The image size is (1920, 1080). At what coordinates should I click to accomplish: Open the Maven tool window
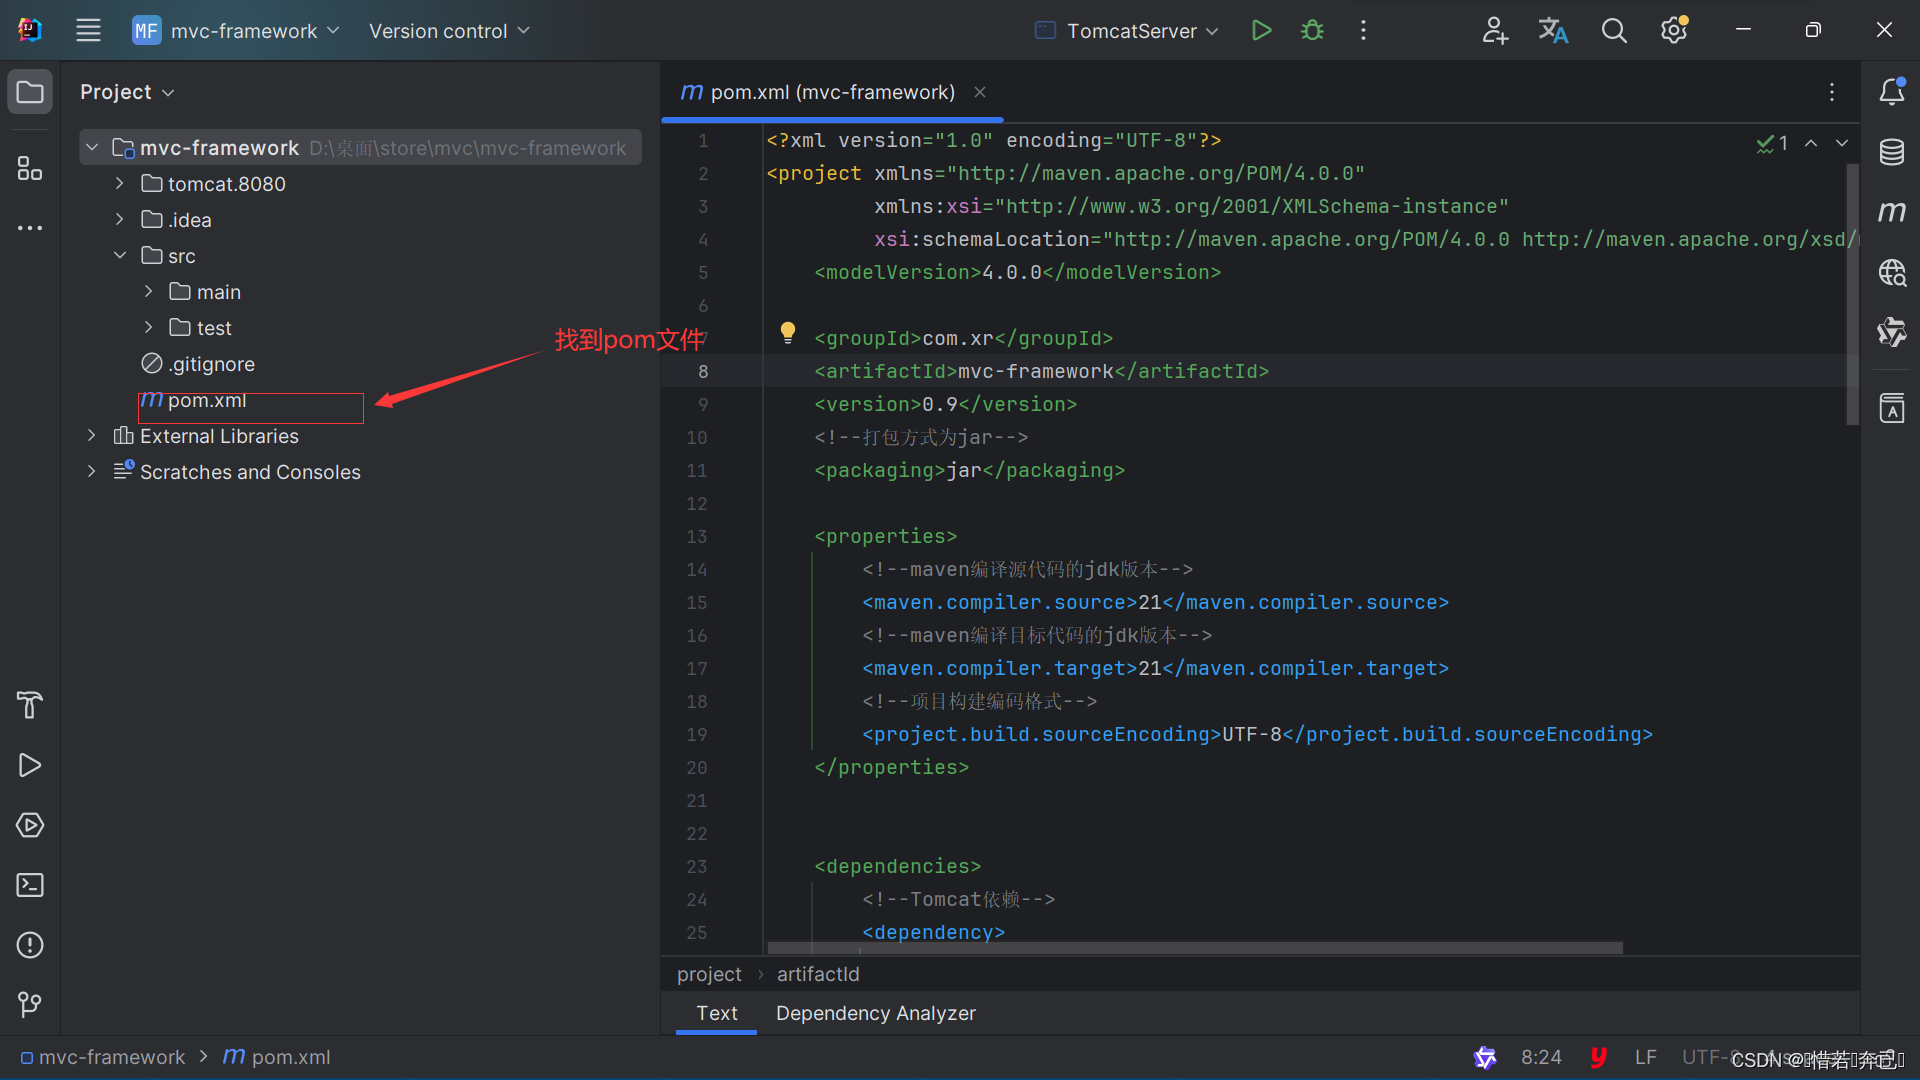point(1891,212)
